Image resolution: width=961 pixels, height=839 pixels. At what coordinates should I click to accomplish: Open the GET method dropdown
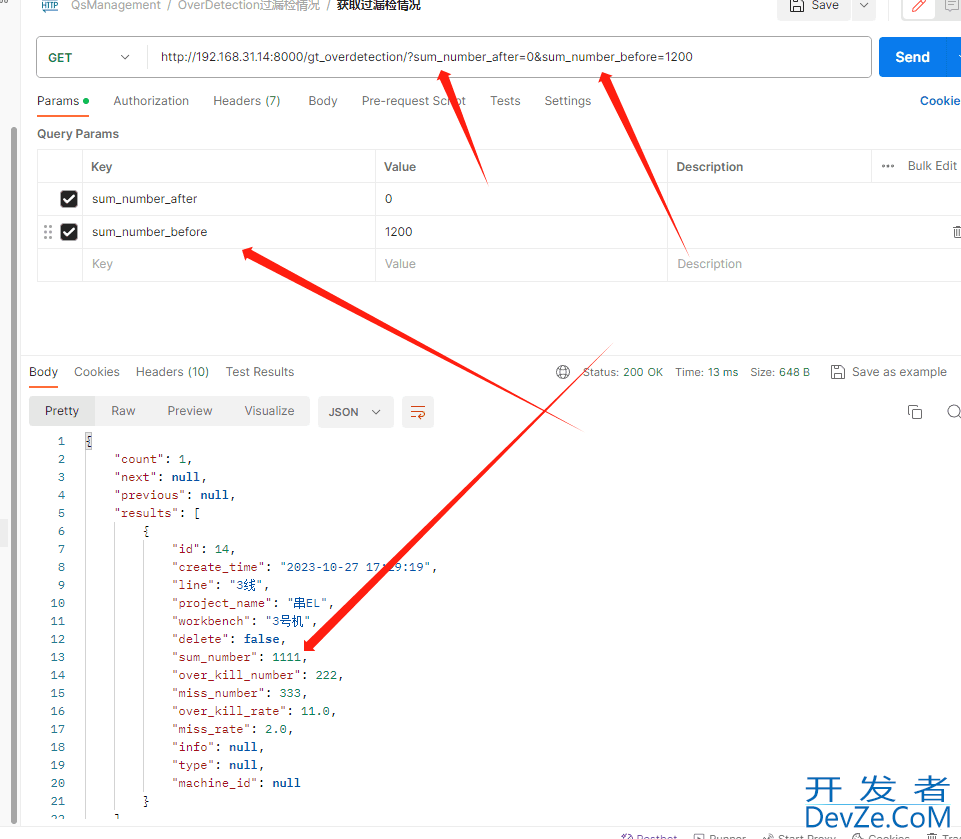pos(89,57)
